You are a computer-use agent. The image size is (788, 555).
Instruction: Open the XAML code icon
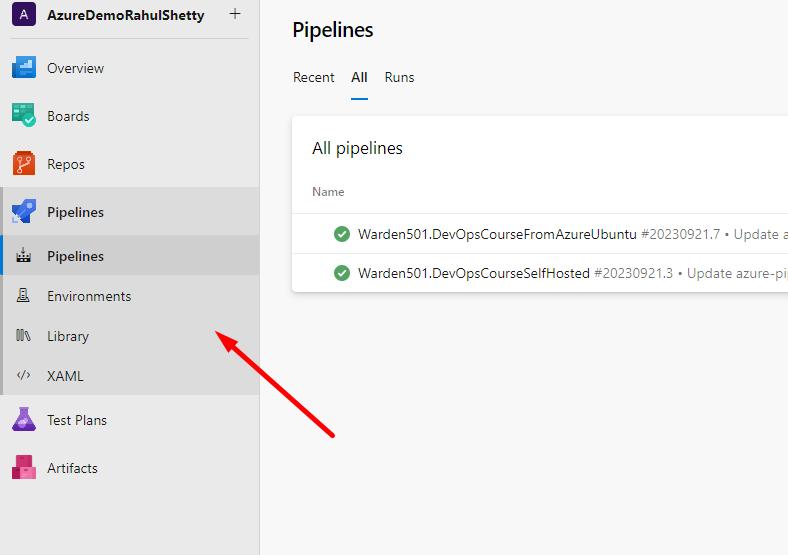pos(23,375)
